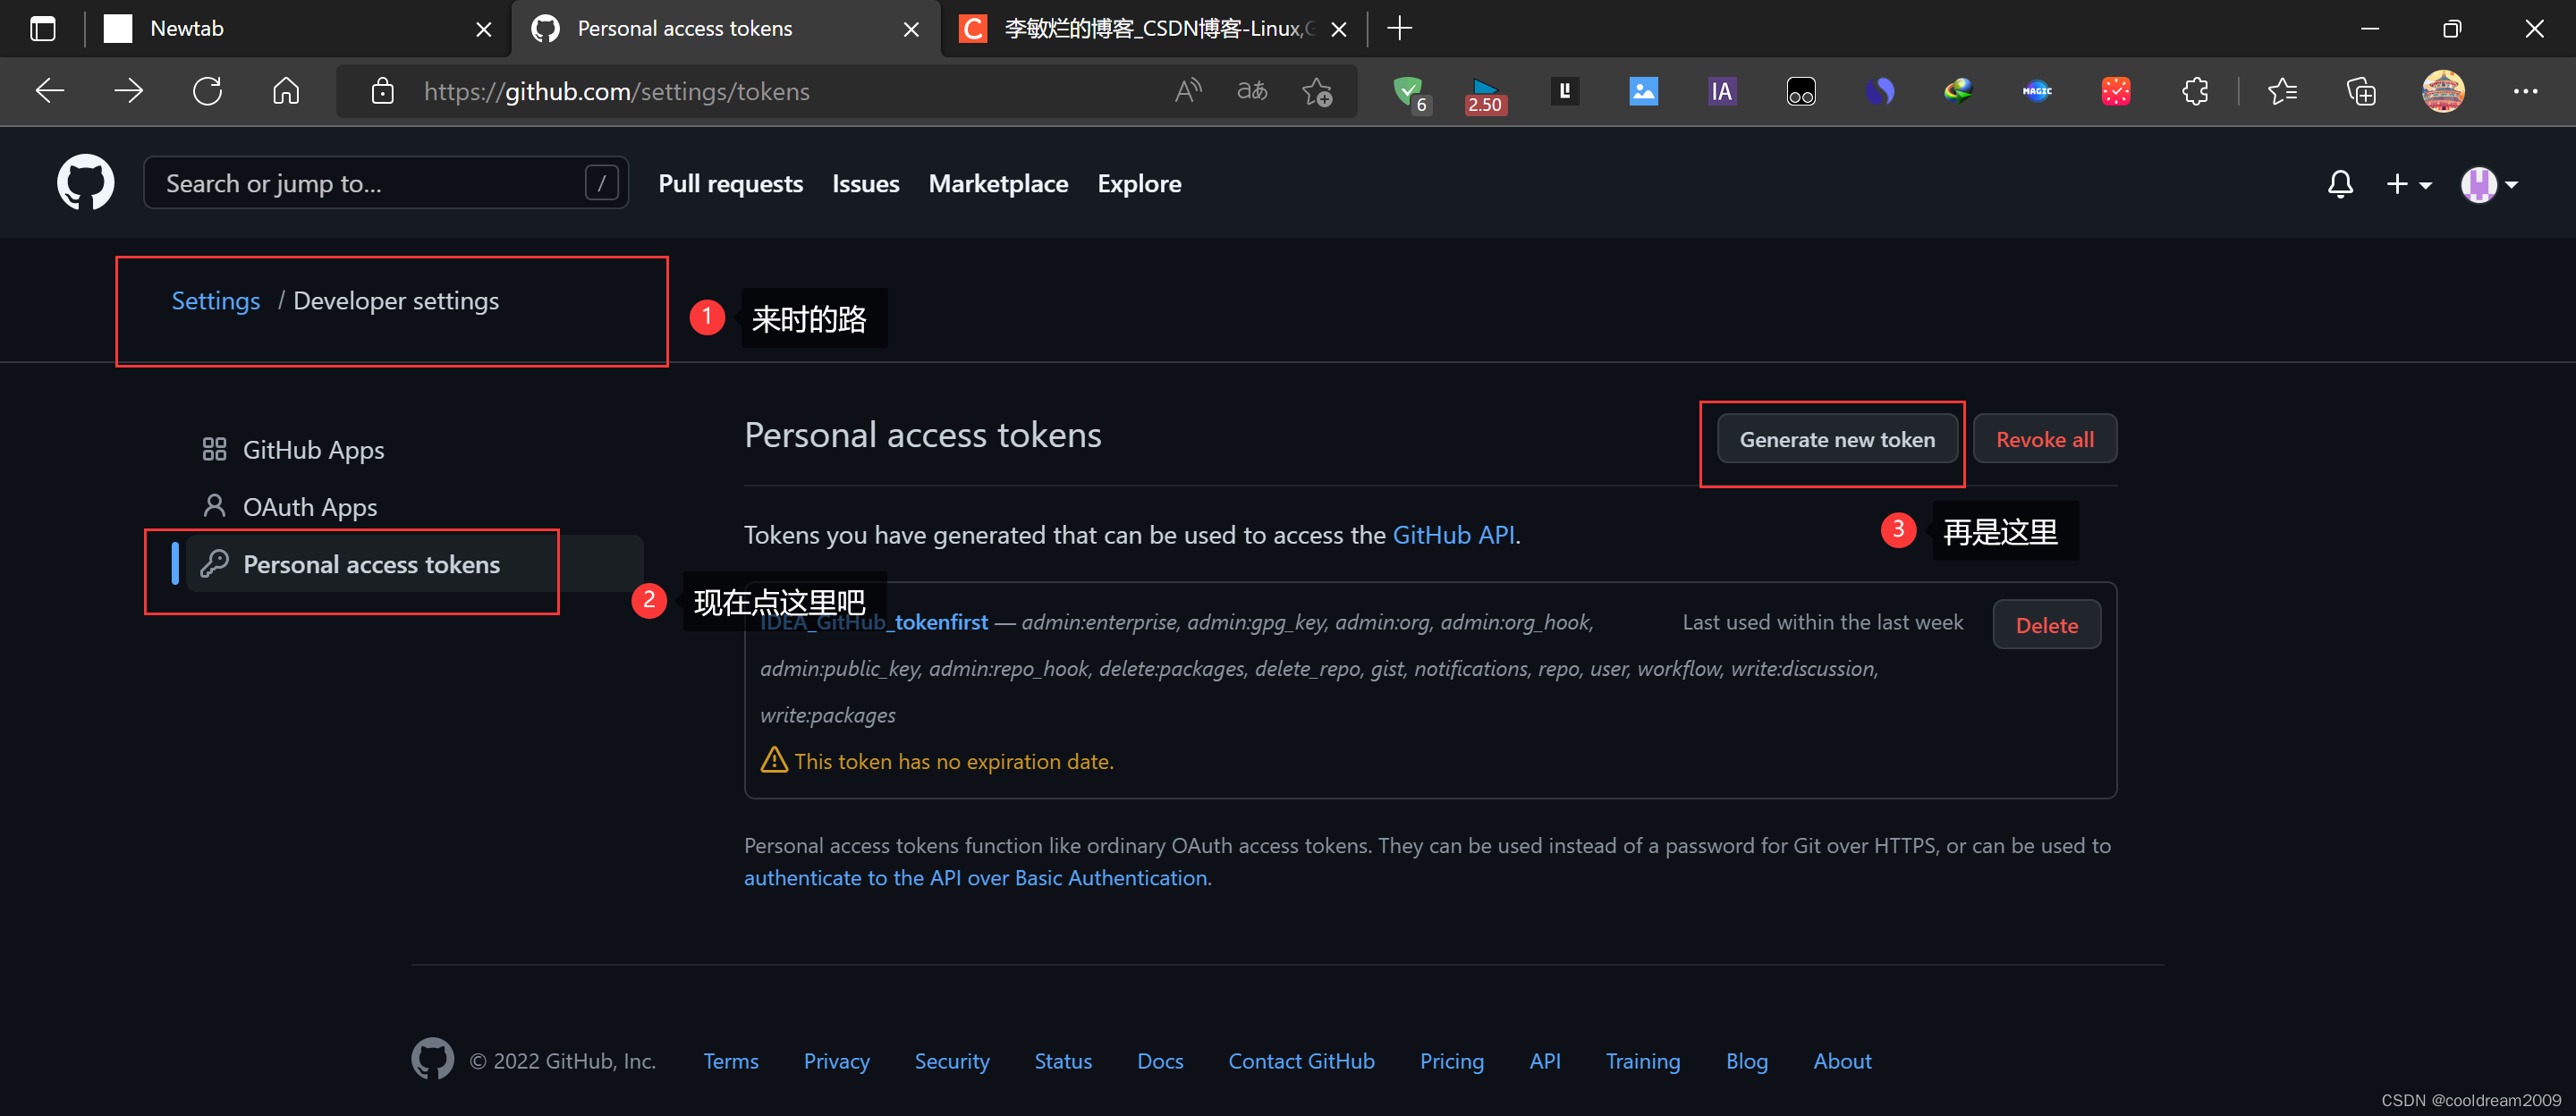
Task: Click the user avatar profile icon
Action: pos(2479,182)
